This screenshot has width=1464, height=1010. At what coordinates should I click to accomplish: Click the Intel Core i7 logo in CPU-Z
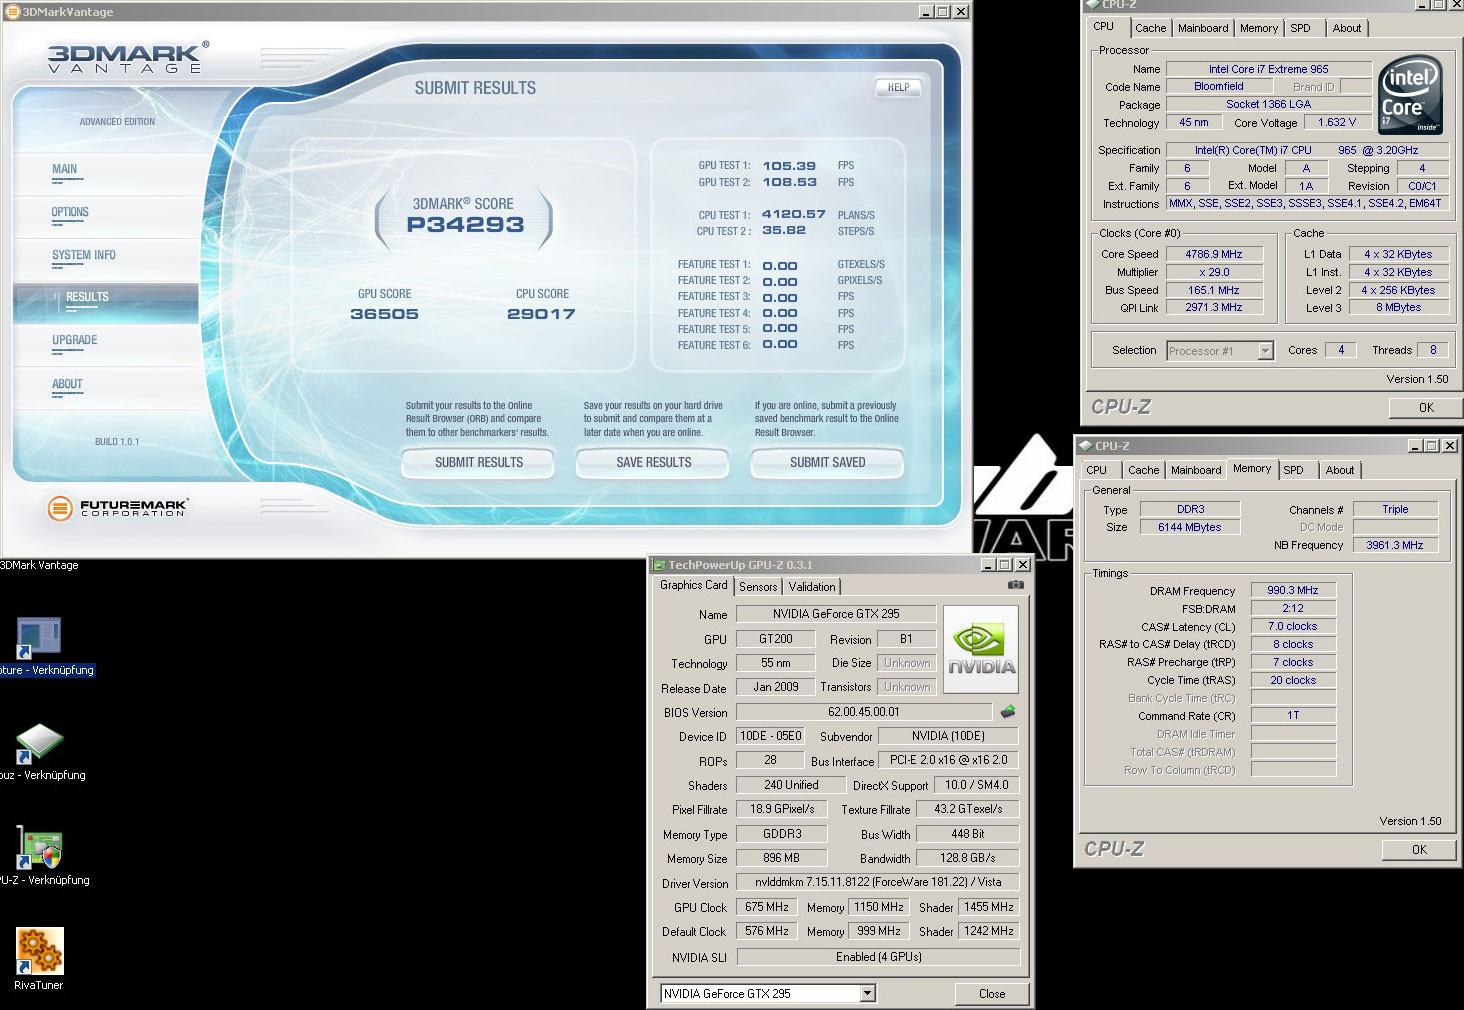[x=1410, y=95]
